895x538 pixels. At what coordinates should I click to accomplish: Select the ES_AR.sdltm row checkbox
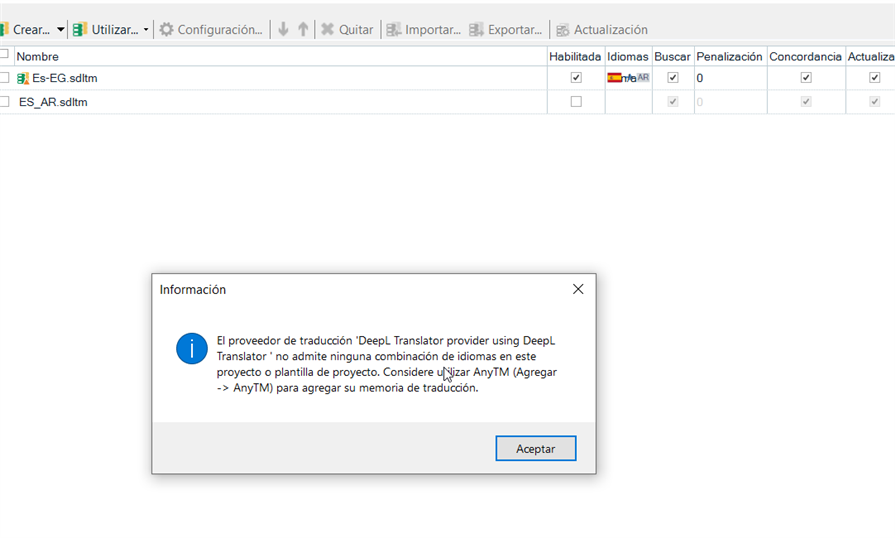pos(5,102)
